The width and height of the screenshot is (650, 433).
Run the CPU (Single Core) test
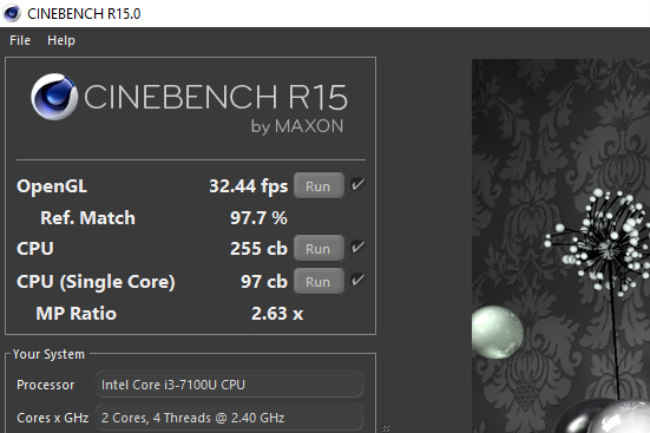coord(318,281)
